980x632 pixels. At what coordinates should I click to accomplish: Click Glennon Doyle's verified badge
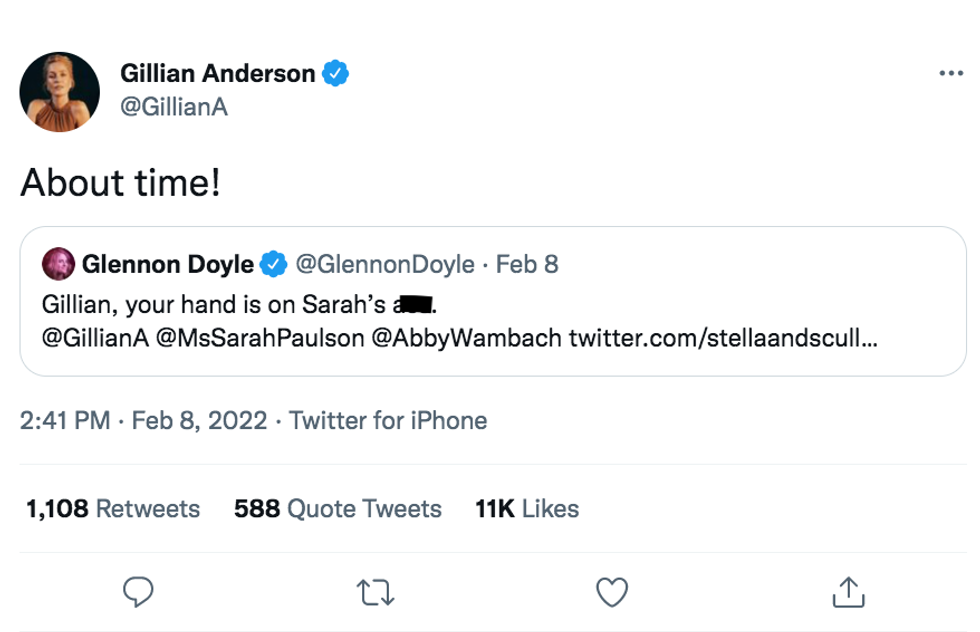pyautogui.click(x=272, y=264)
